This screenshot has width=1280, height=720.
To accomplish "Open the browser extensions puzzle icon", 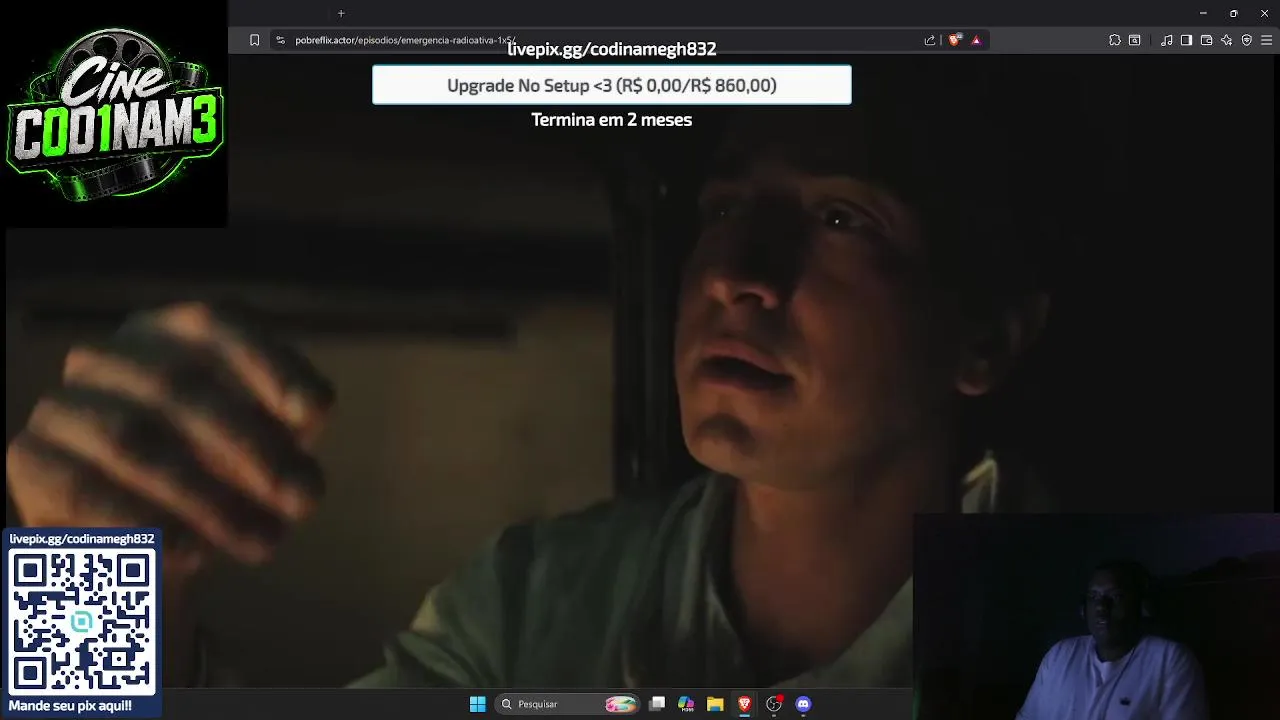I will click(x=1115, y=40).
